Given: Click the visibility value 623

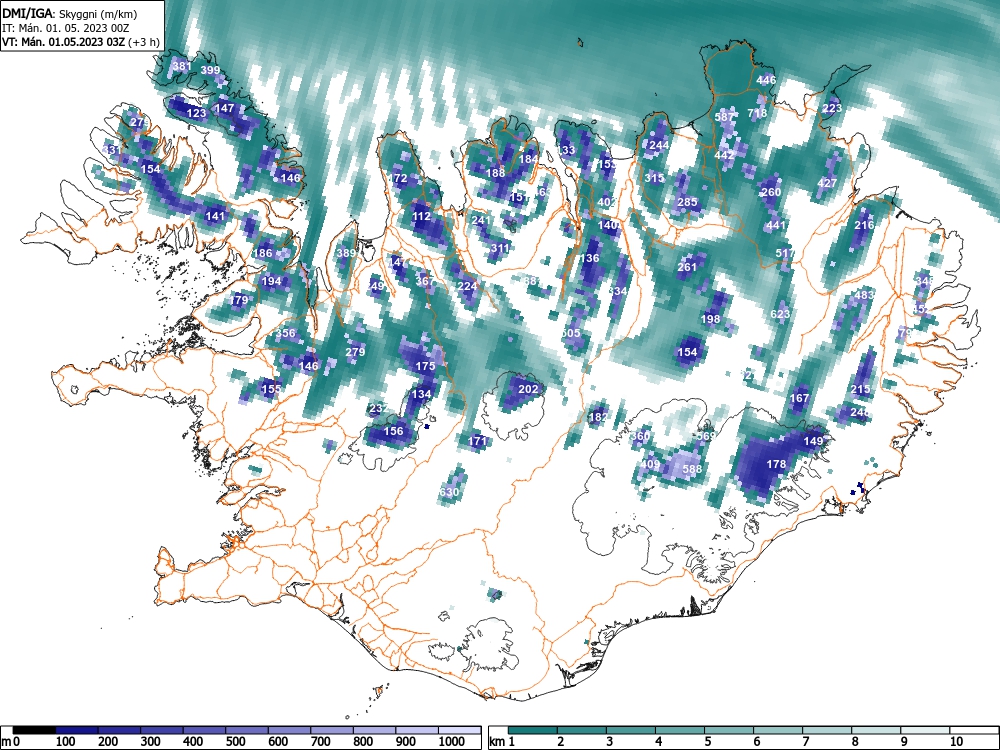Looking at the screenshot, I should coord(780,314).
